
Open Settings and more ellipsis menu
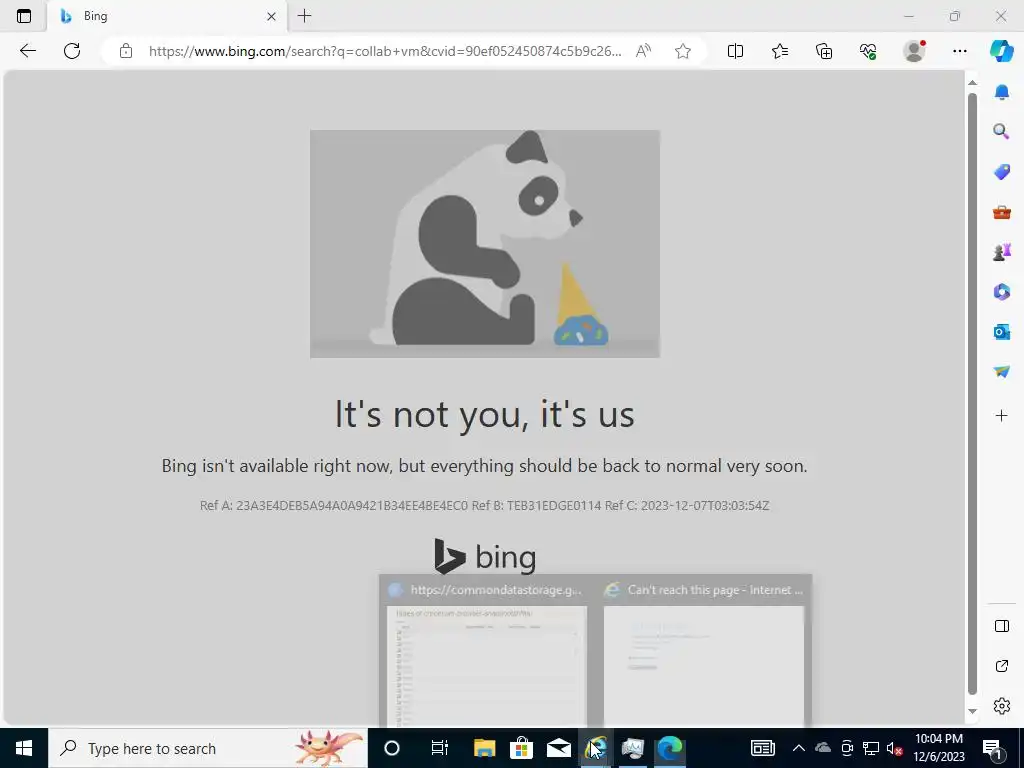(x=959, y=51)
